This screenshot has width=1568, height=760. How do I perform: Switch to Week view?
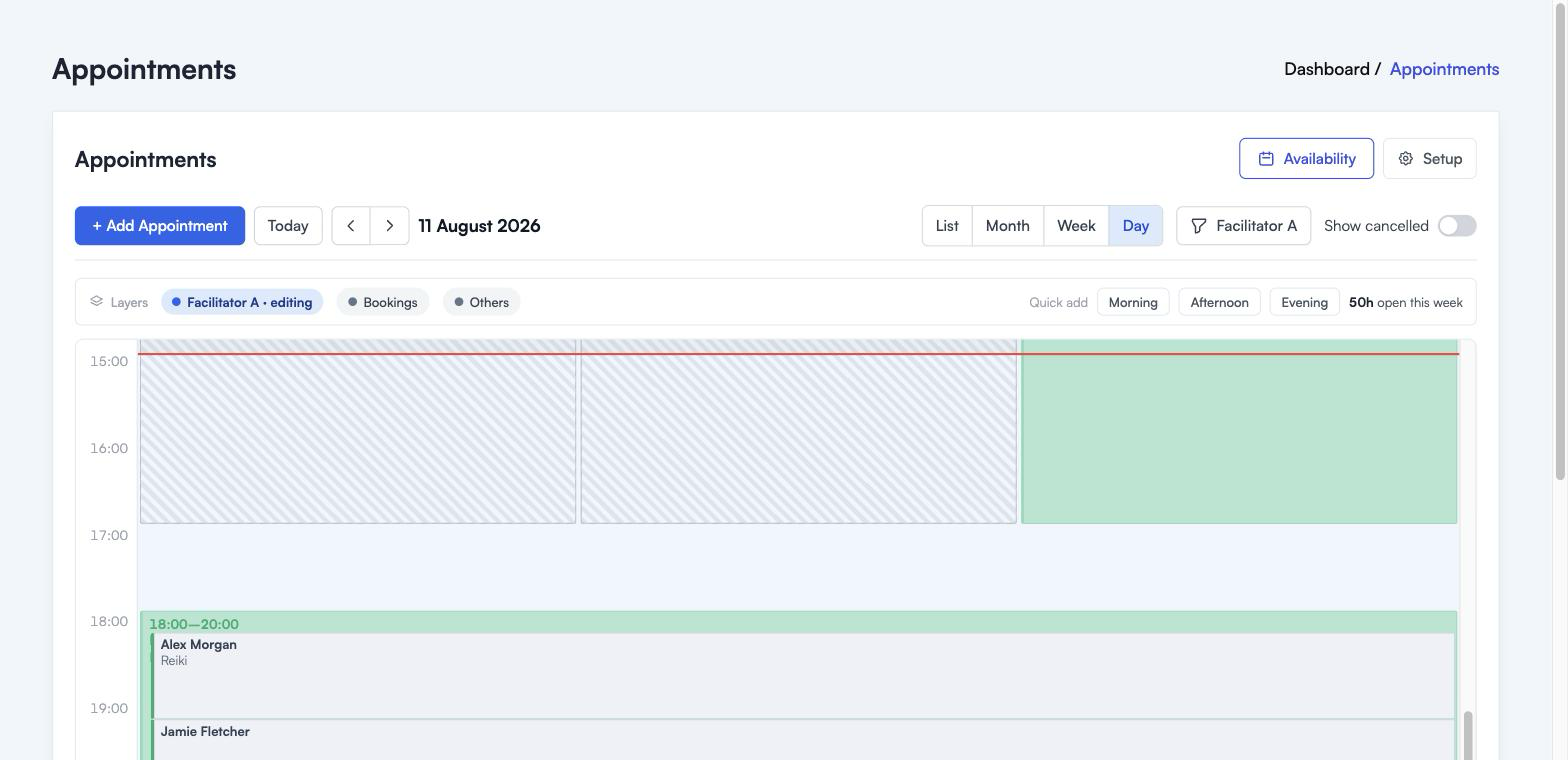click(x=1076, y=226)
